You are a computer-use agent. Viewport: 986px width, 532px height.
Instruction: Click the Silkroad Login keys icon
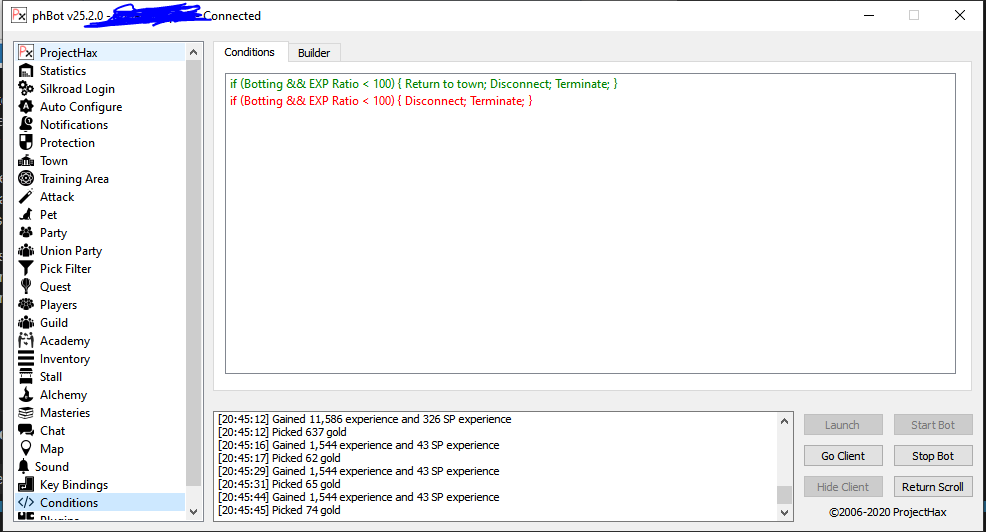[26, 89]
